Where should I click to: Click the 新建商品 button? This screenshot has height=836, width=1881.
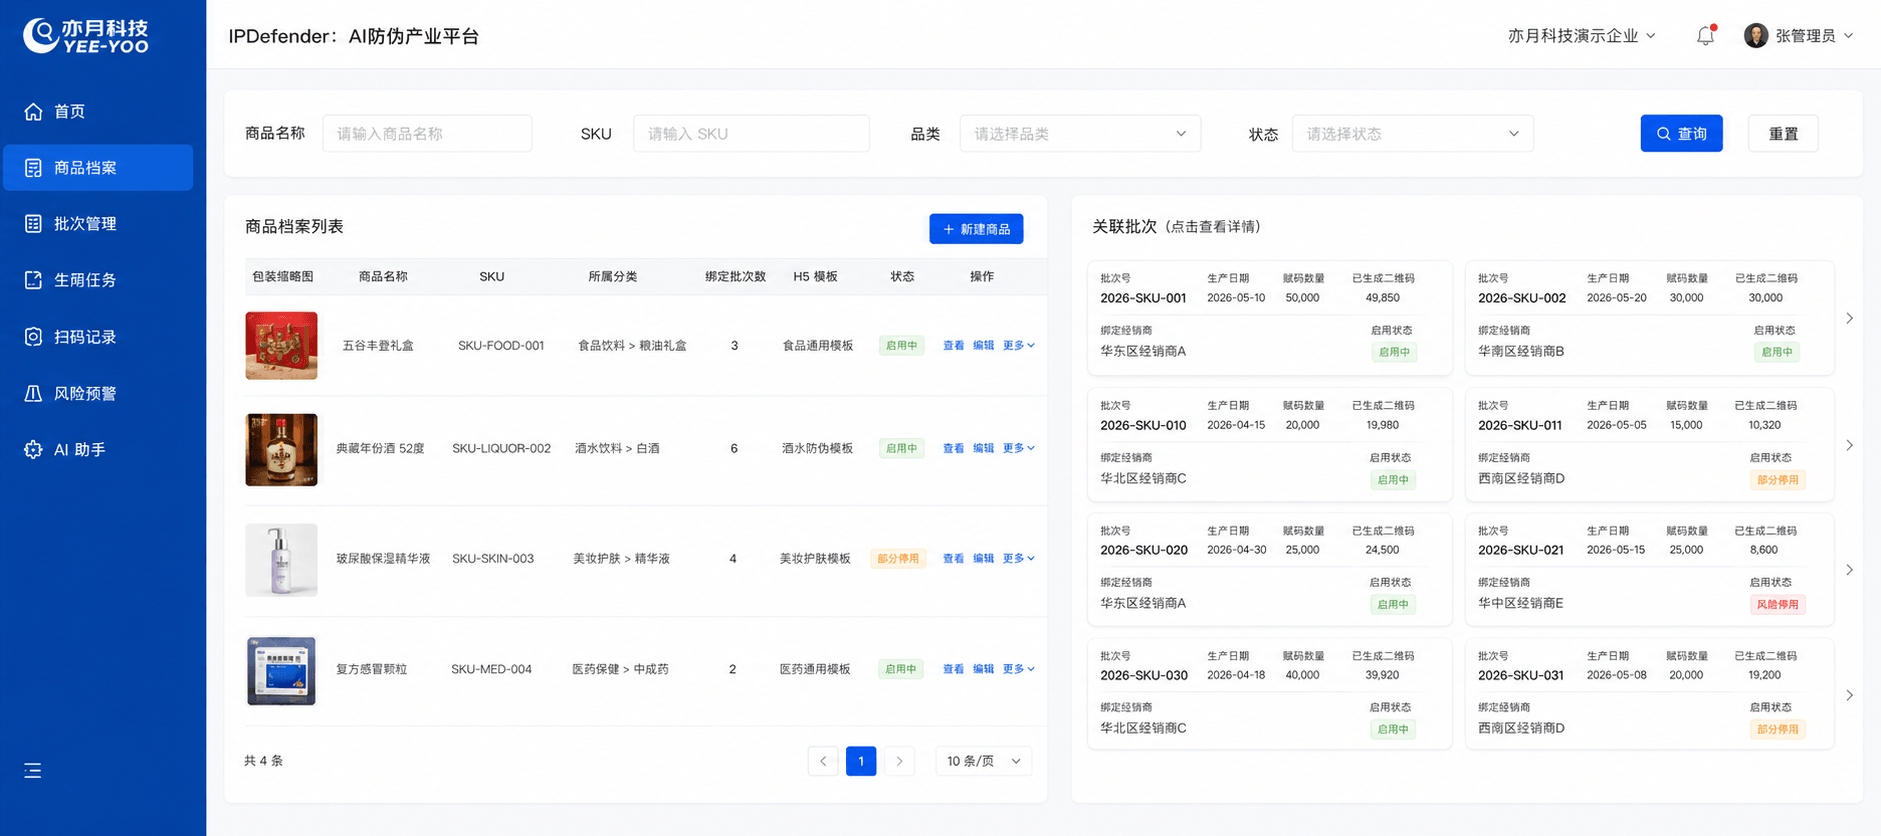(x=976, y=229)
